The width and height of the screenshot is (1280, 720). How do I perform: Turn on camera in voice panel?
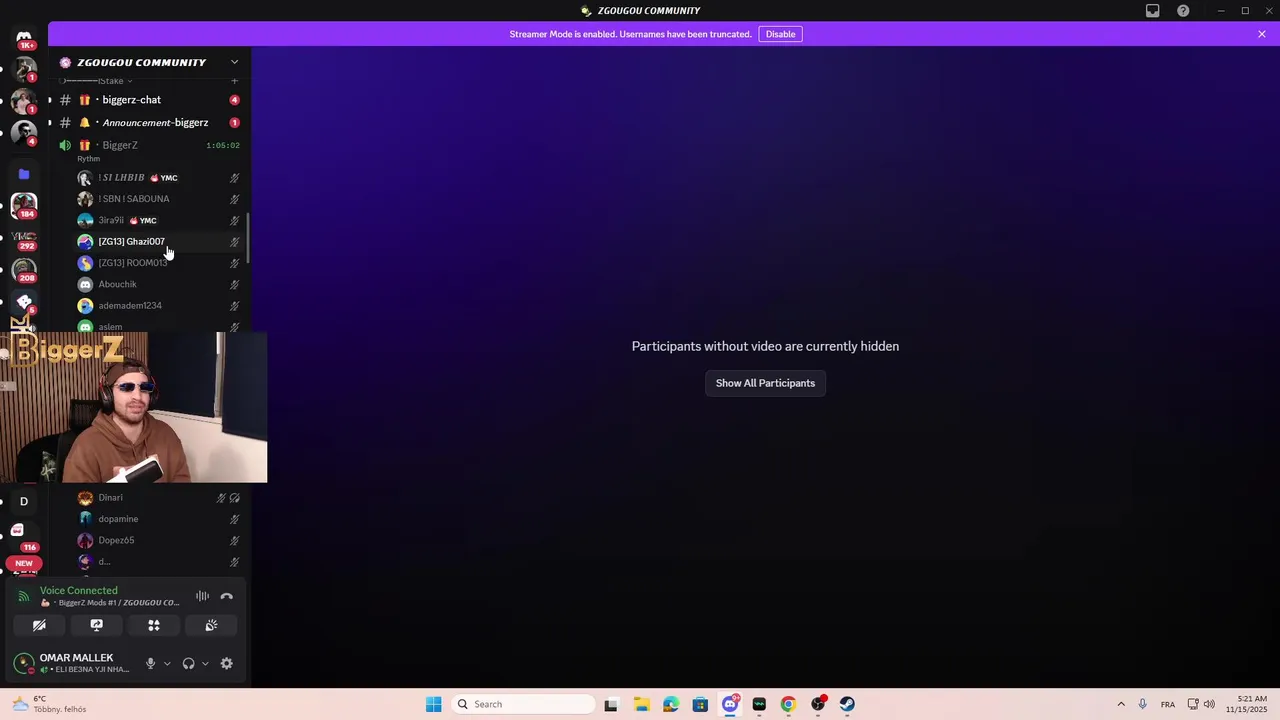point(39,625)
